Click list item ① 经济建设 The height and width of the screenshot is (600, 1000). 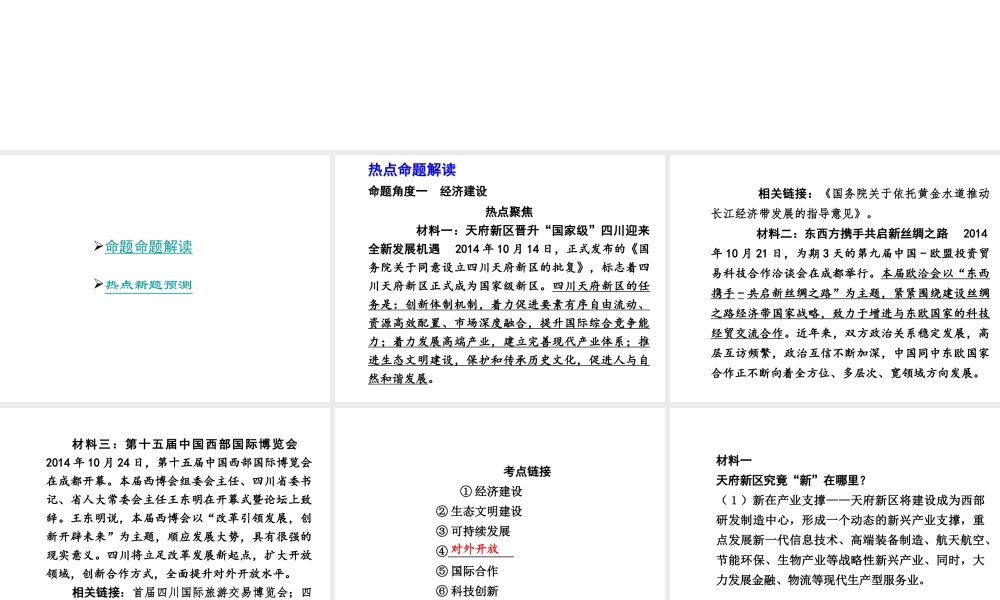[491, 492]
